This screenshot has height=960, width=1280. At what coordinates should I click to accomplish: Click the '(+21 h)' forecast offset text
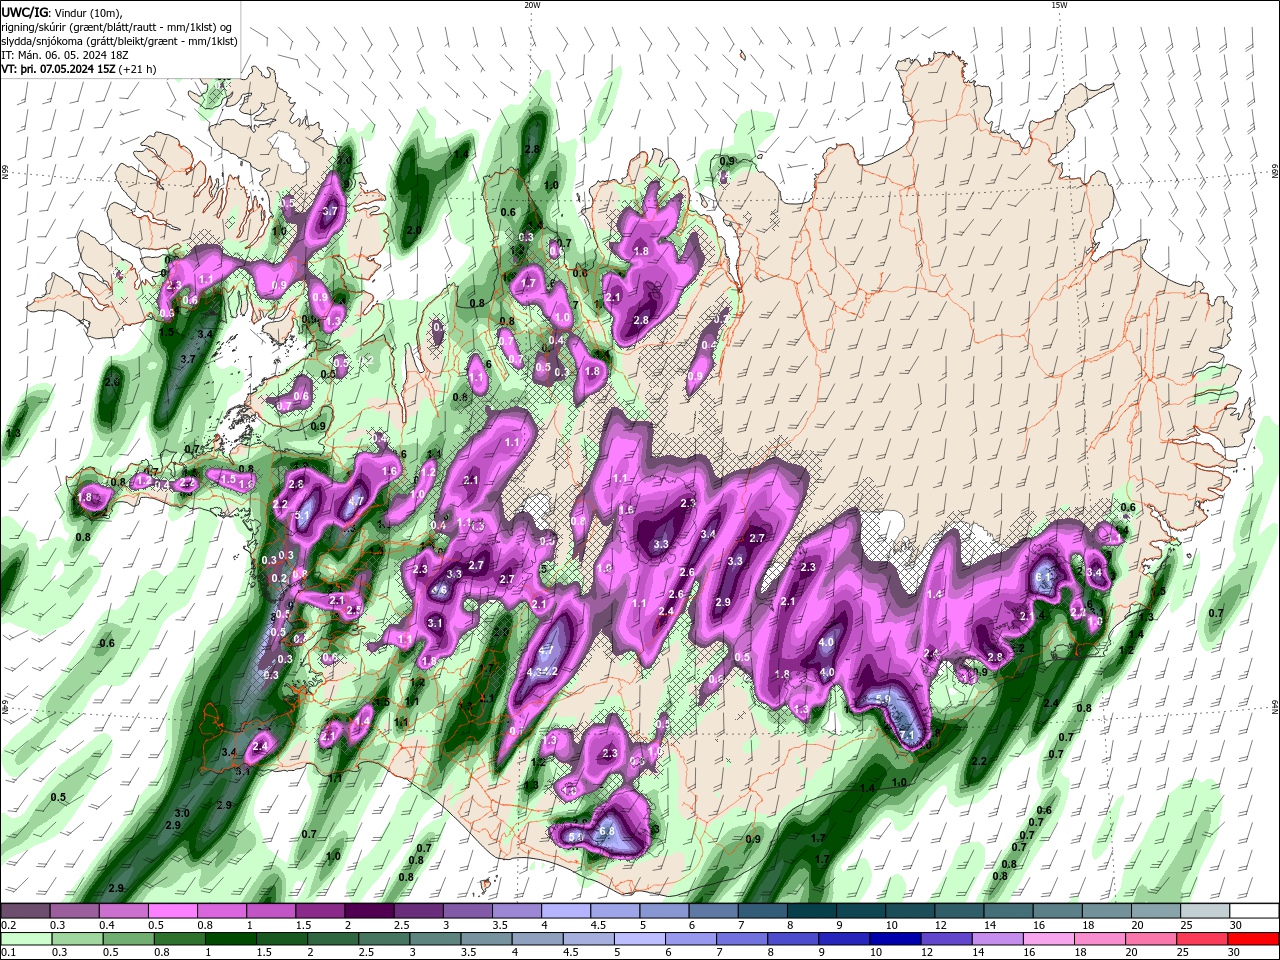[x=138, y=69]
